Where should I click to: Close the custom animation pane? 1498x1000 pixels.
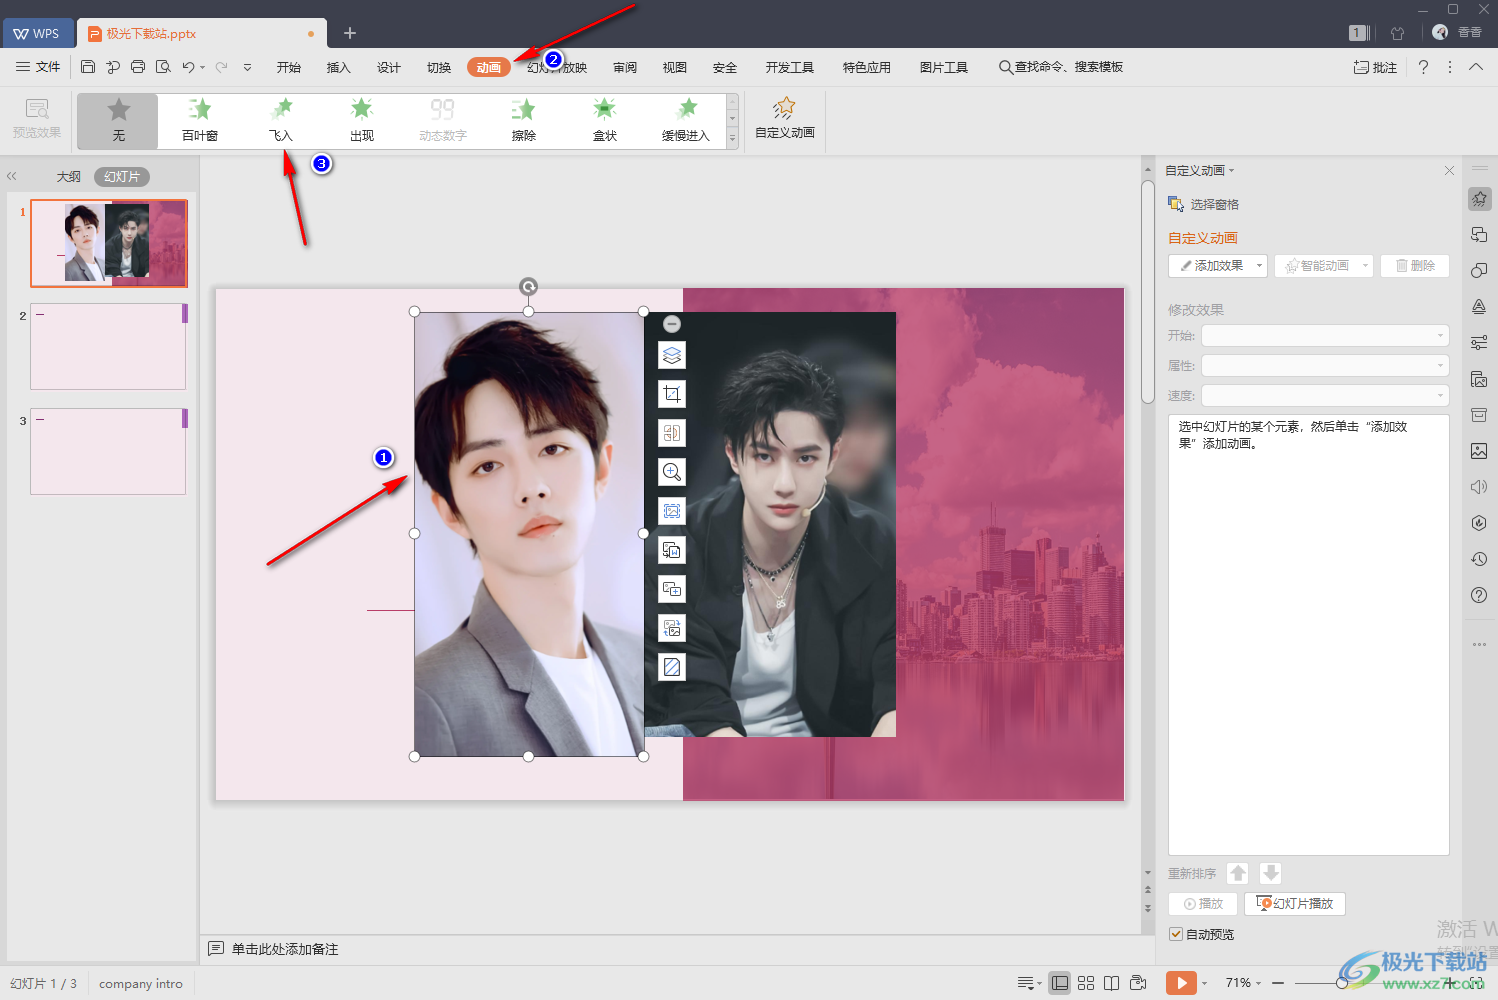tap(1449, 171)
